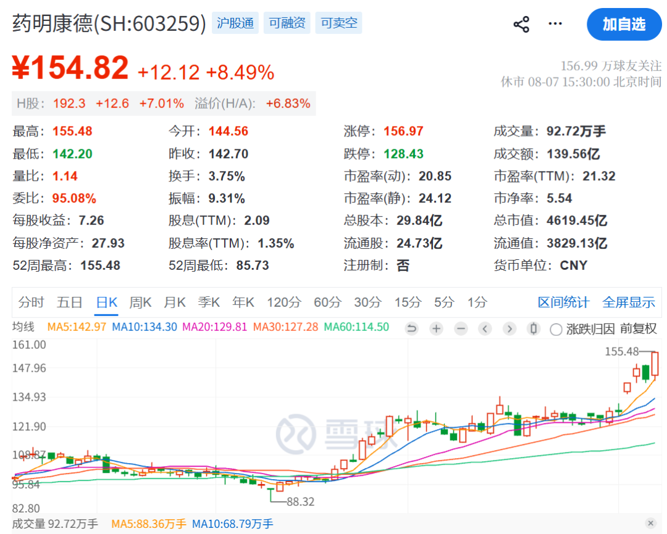Click the 货币单位 value CNY

tap(573, 266)
